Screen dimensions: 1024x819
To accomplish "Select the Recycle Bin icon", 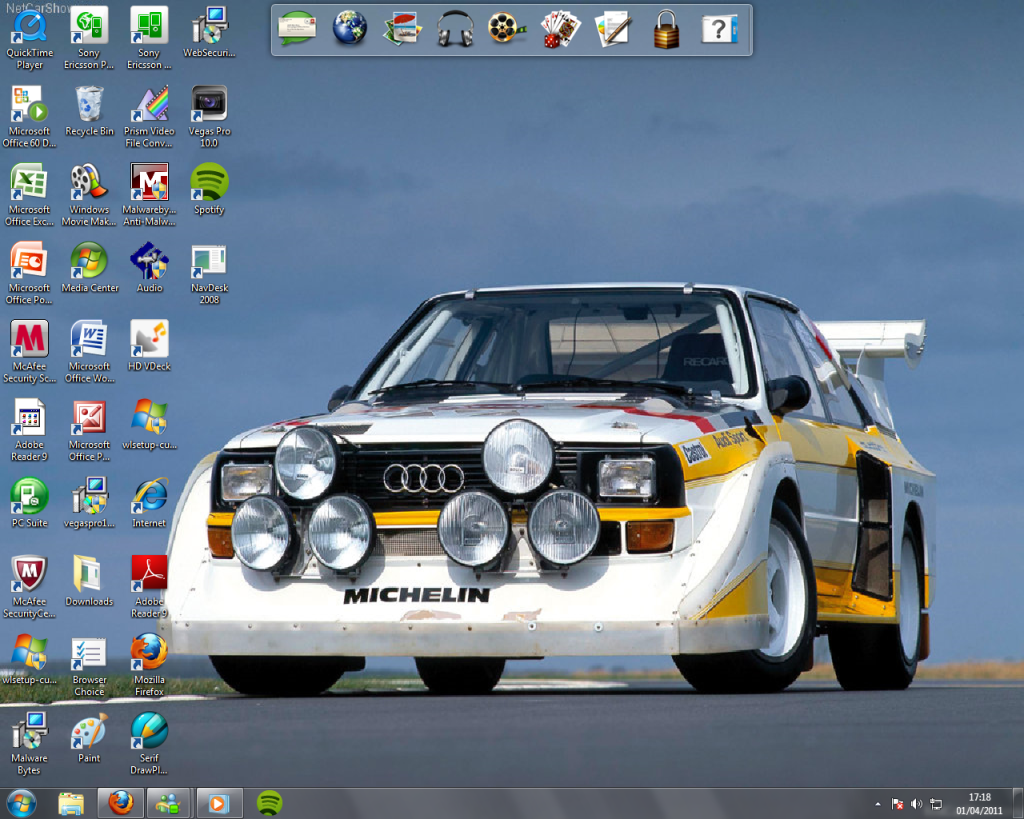I will tap(89, 112).
